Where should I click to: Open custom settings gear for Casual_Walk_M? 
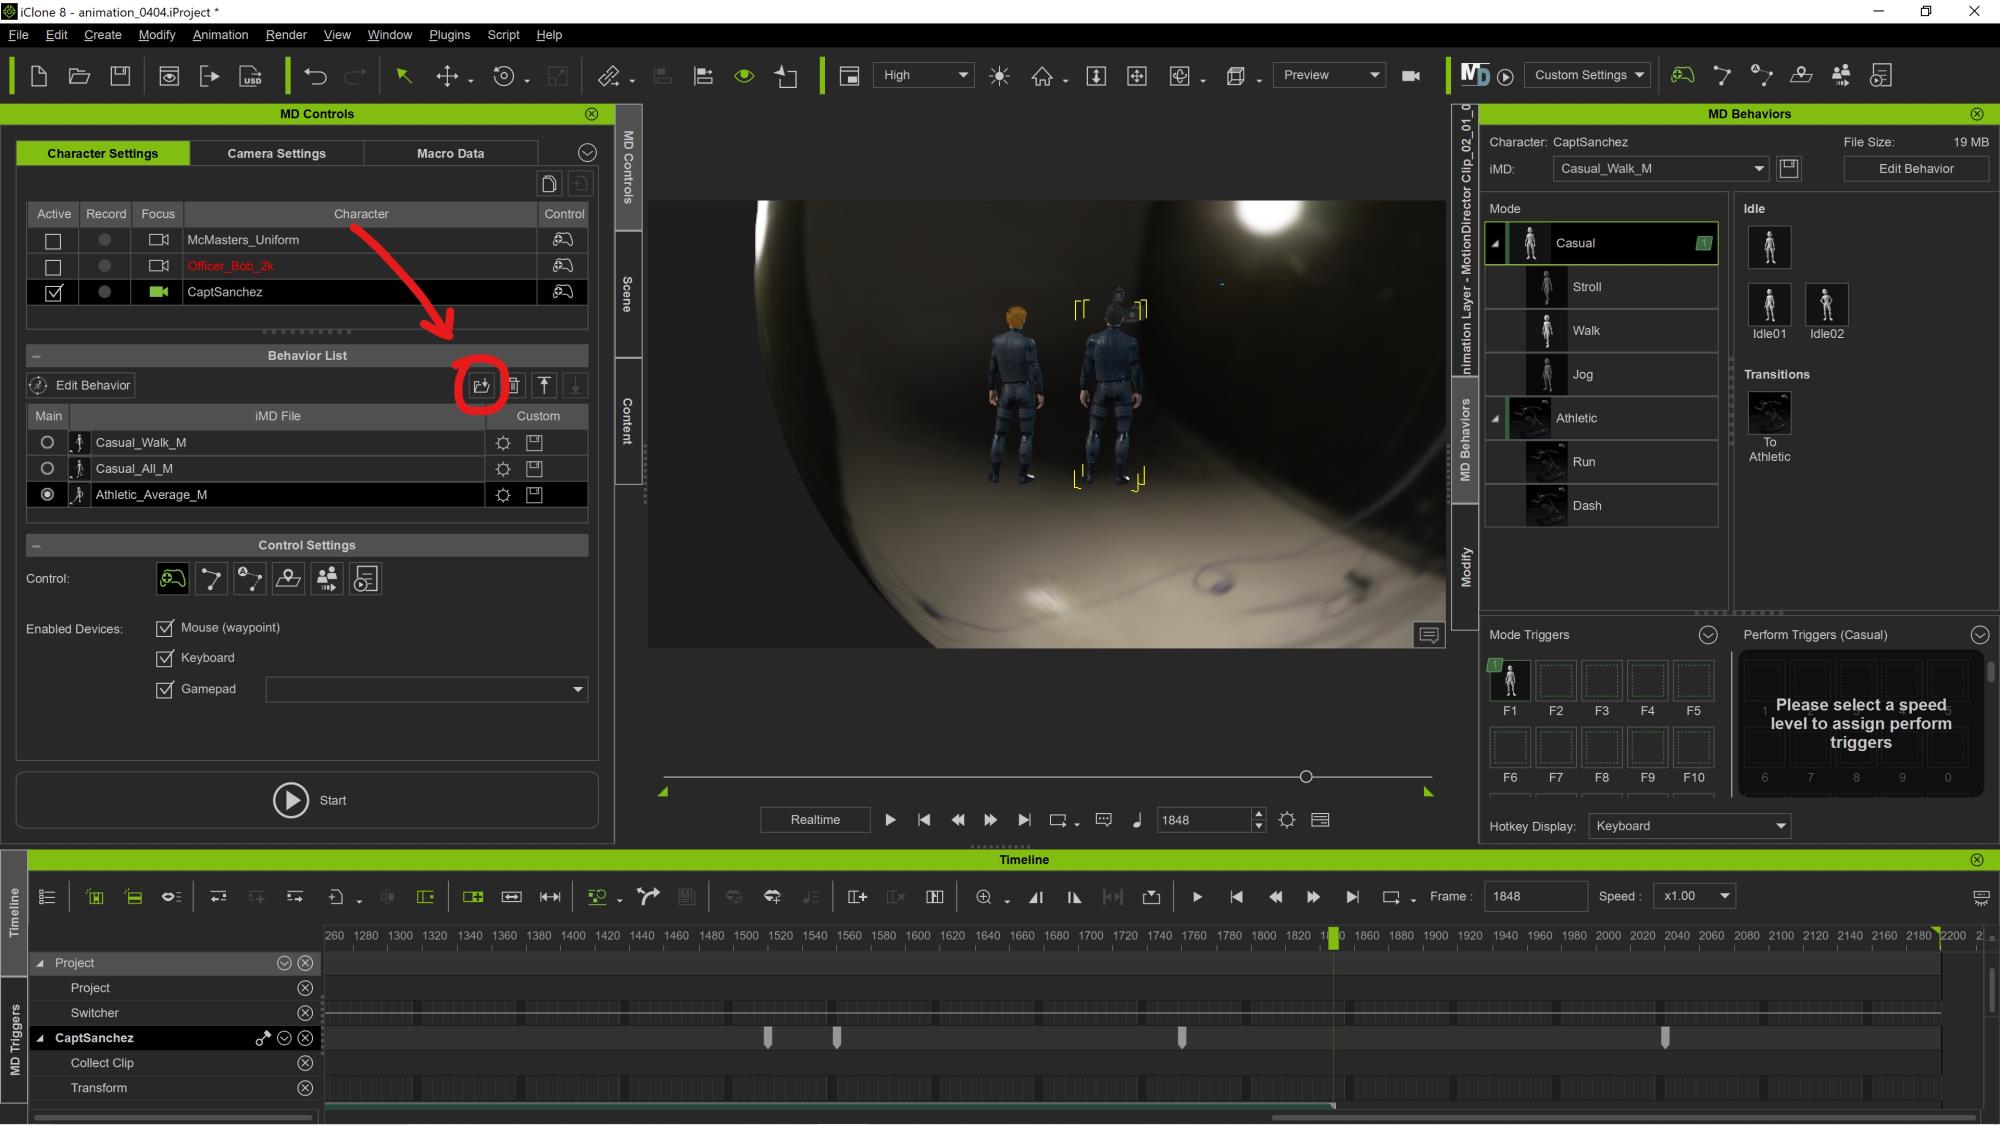tap(503, 443)
